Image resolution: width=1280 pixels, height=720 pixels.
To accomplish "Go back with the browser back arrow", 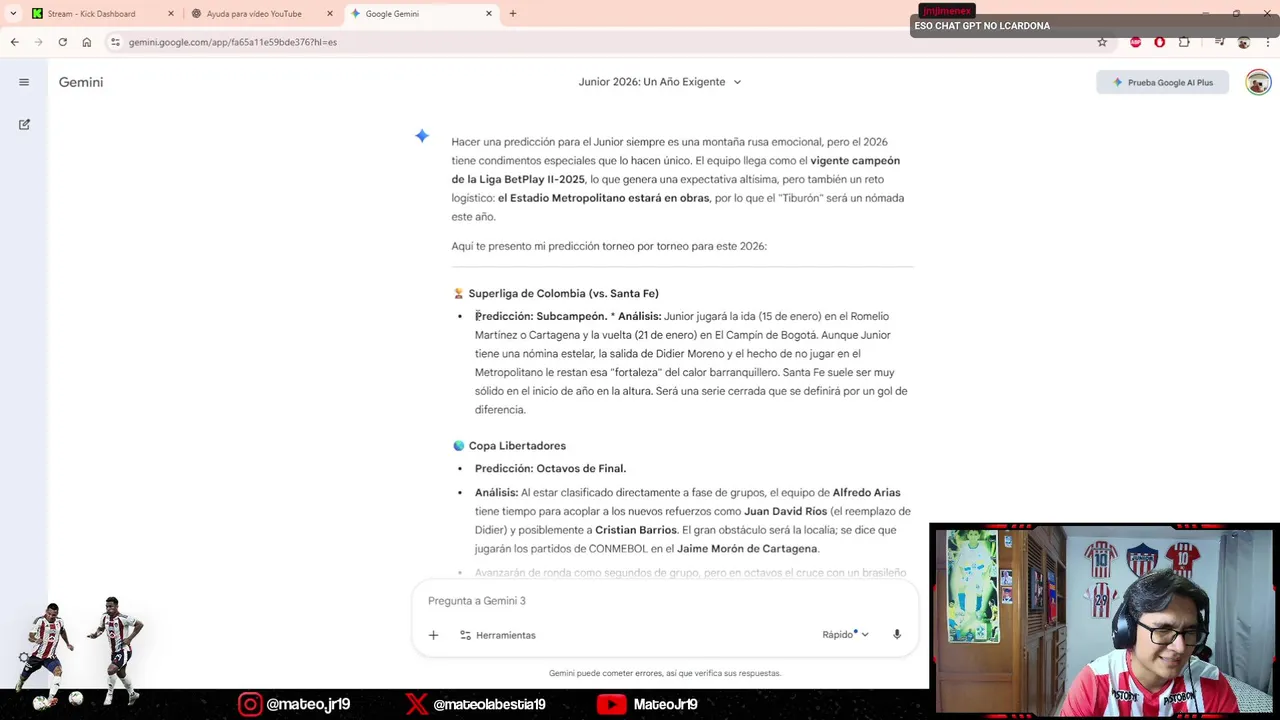I will (14, 42).
